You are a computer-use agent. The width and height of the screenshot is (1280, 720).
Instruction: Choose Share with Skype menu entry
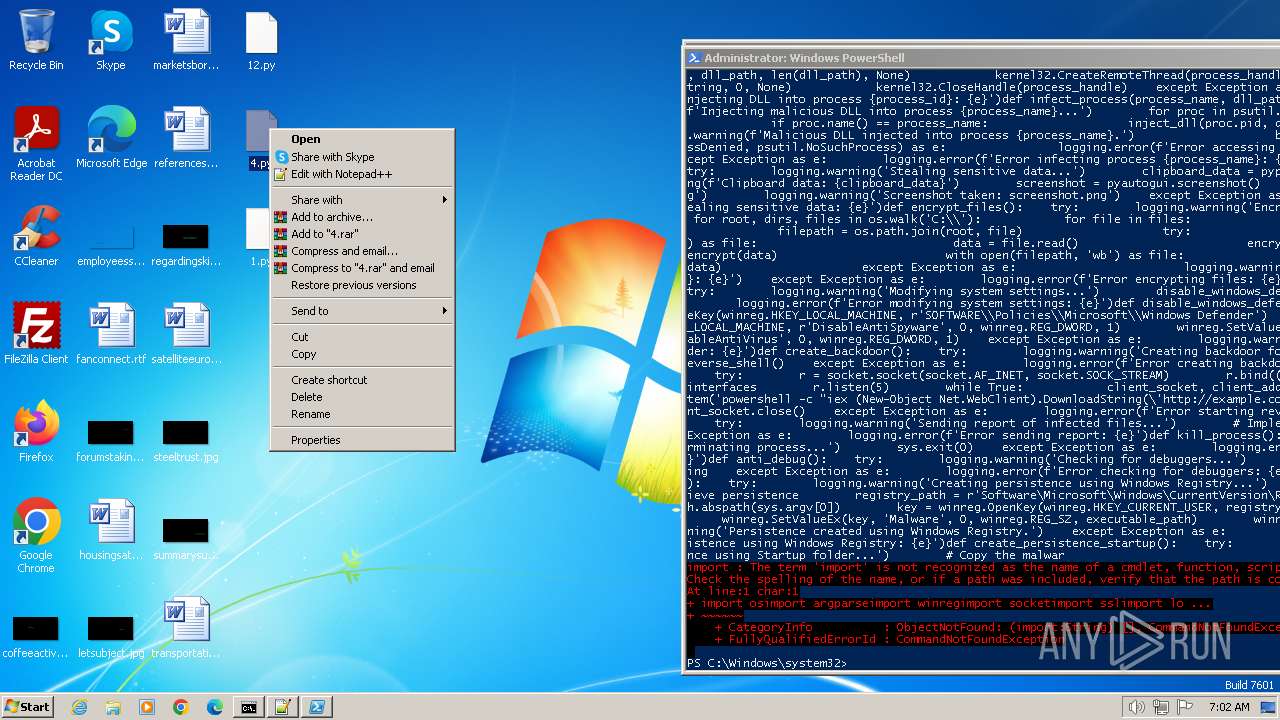362,157
